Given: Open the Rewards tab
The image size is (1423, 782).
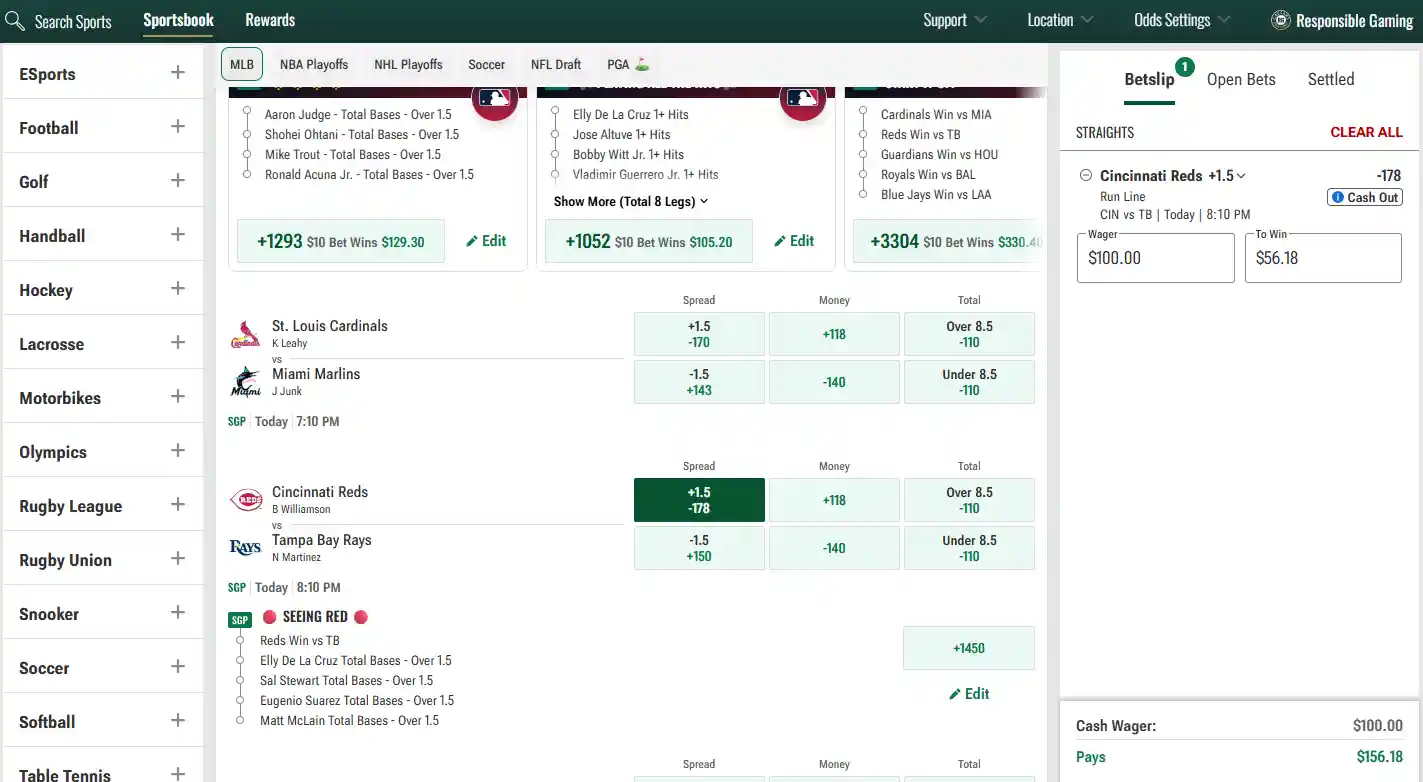Looking at the screenshot, I should coord(270,20).
